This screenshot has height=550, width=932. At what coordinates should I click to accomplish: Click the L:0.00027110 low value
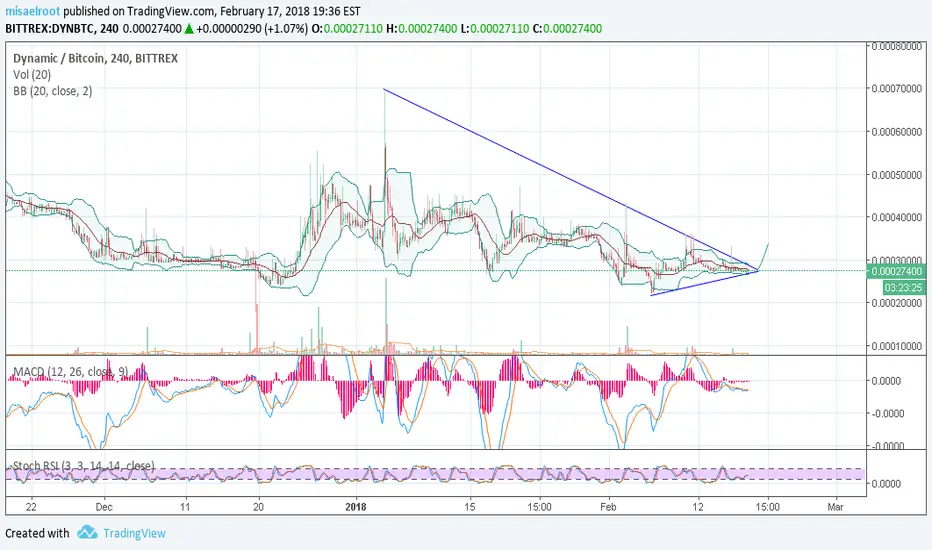(x=495, y=29)
